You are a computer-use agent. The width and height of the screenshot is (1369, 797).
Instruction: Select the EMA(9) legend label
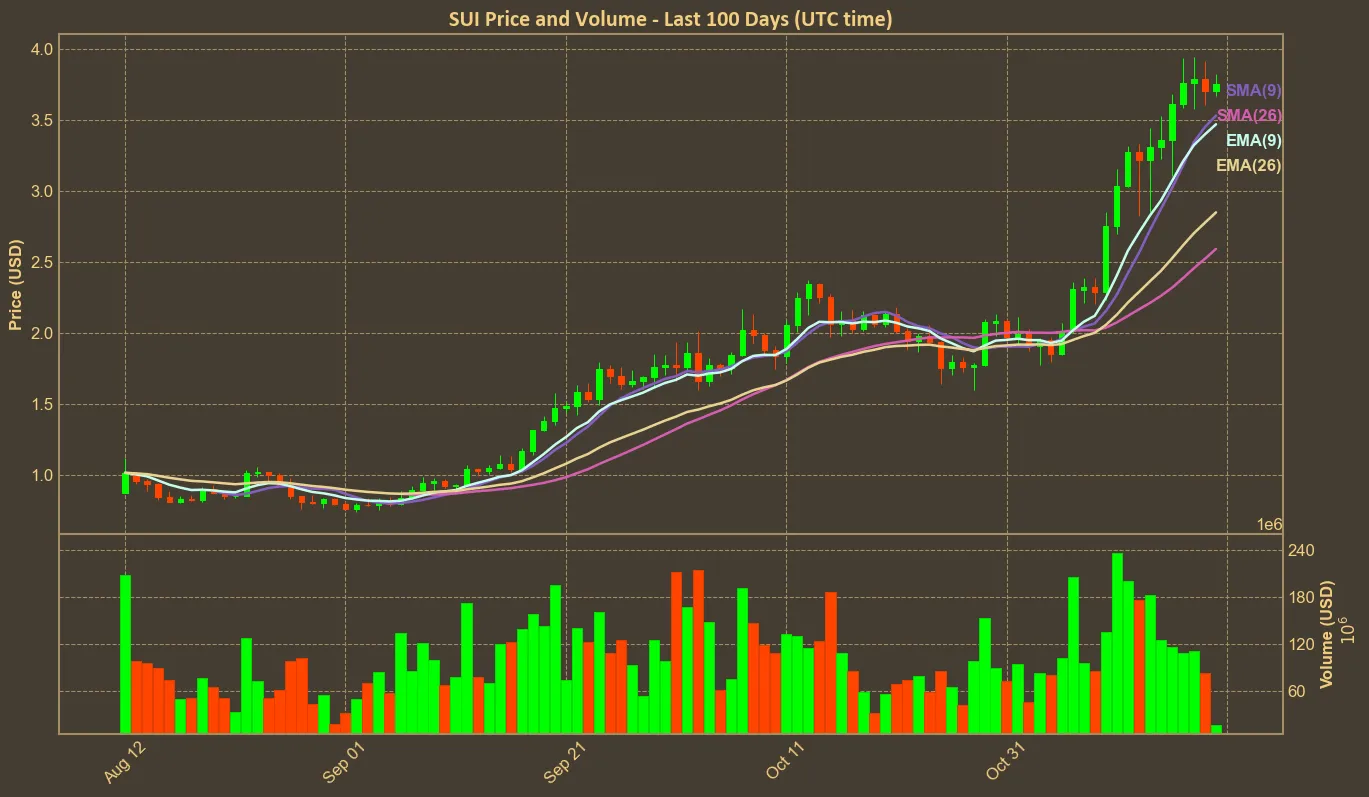[1254, 141]
